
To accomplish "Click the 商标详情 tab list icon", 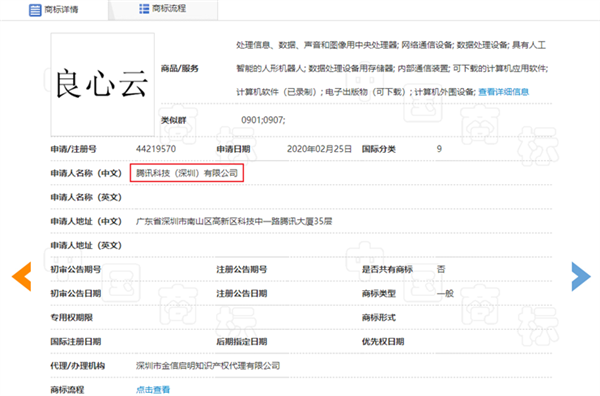I will pos(35,10).
